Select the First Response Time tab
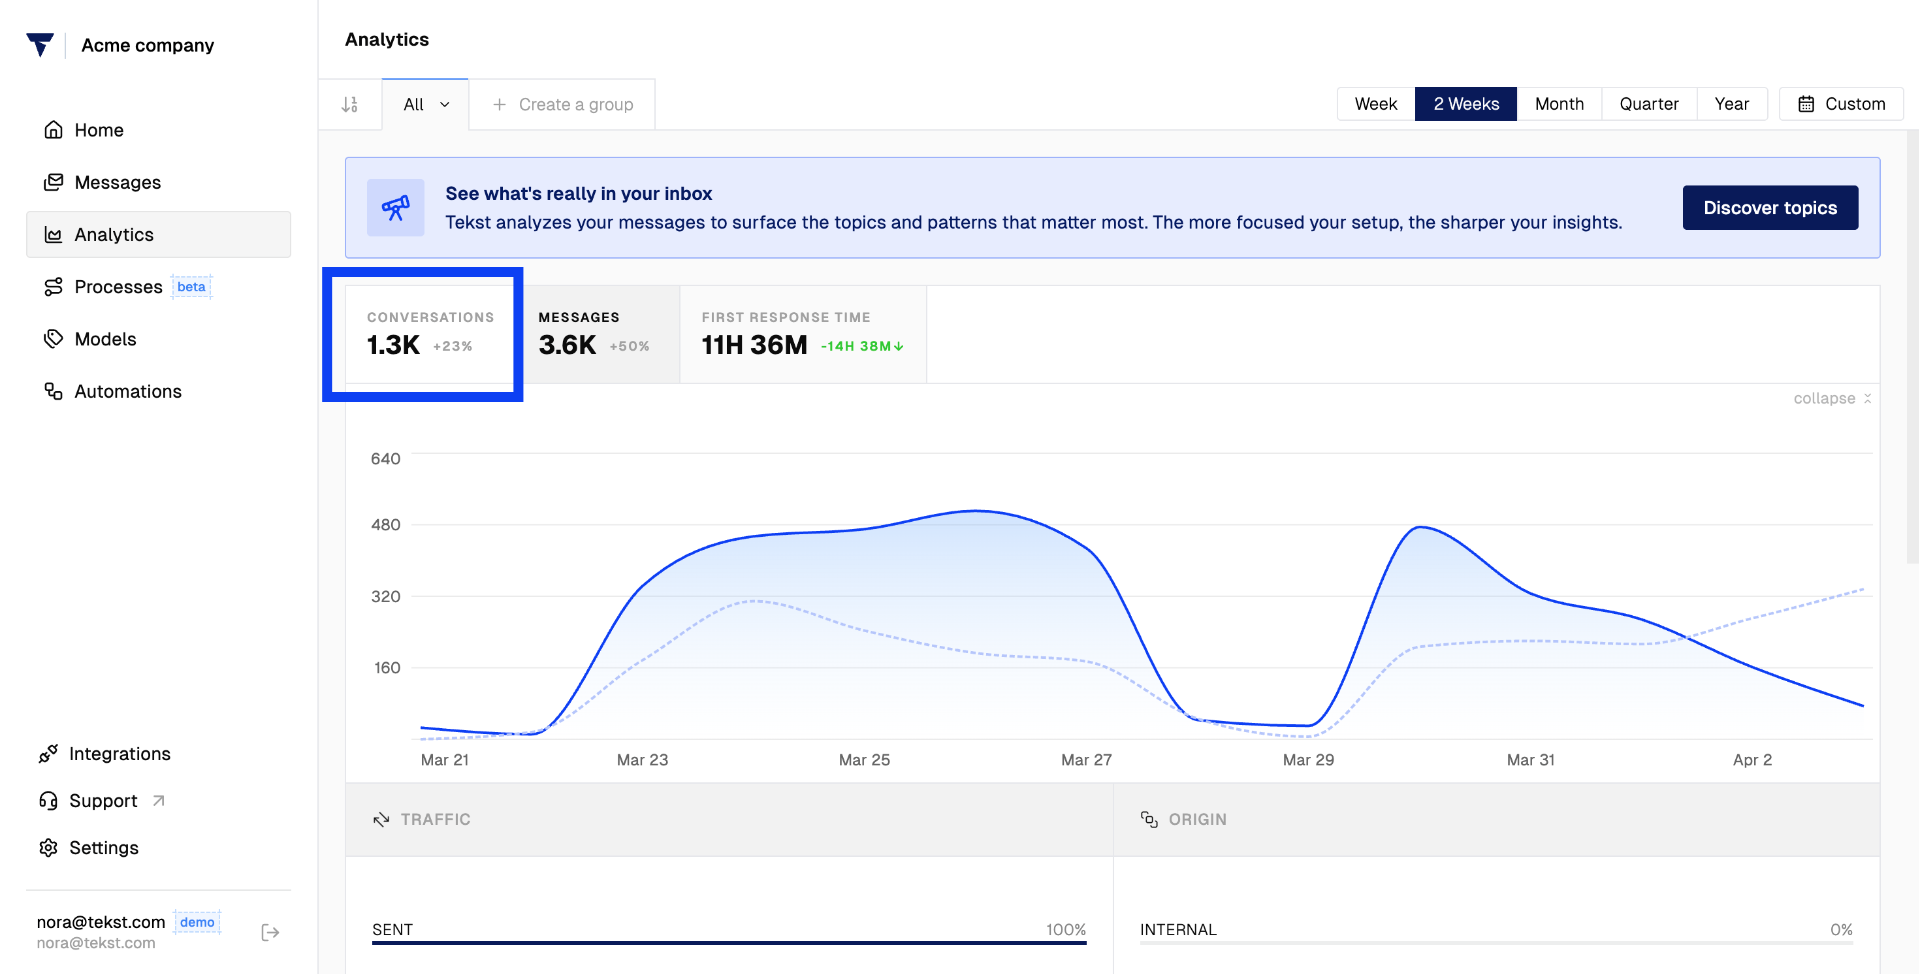The height and width of the screenshot is (974, 1919). point(803,335)
